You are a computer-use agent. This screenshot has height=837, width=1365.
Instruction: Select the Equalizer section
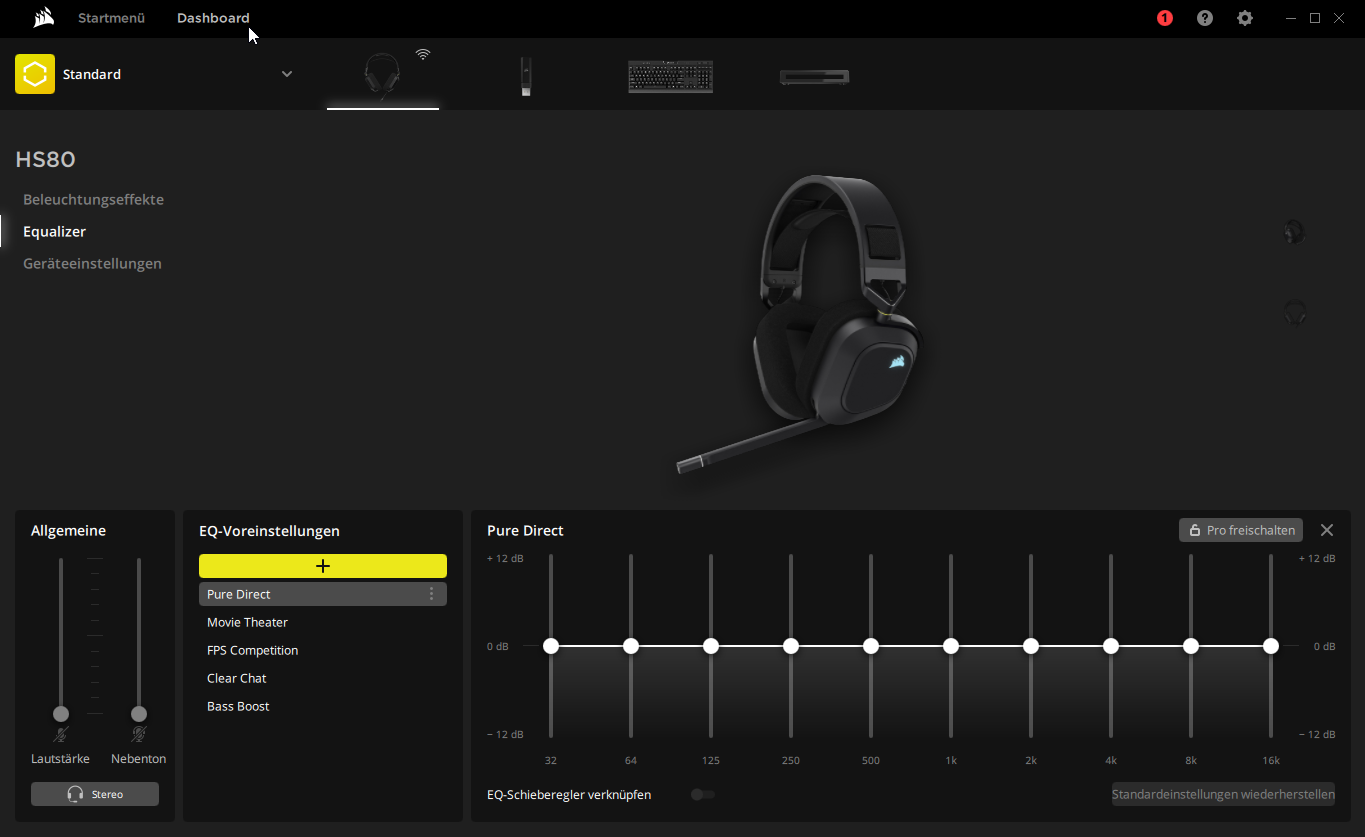[54, 231]
